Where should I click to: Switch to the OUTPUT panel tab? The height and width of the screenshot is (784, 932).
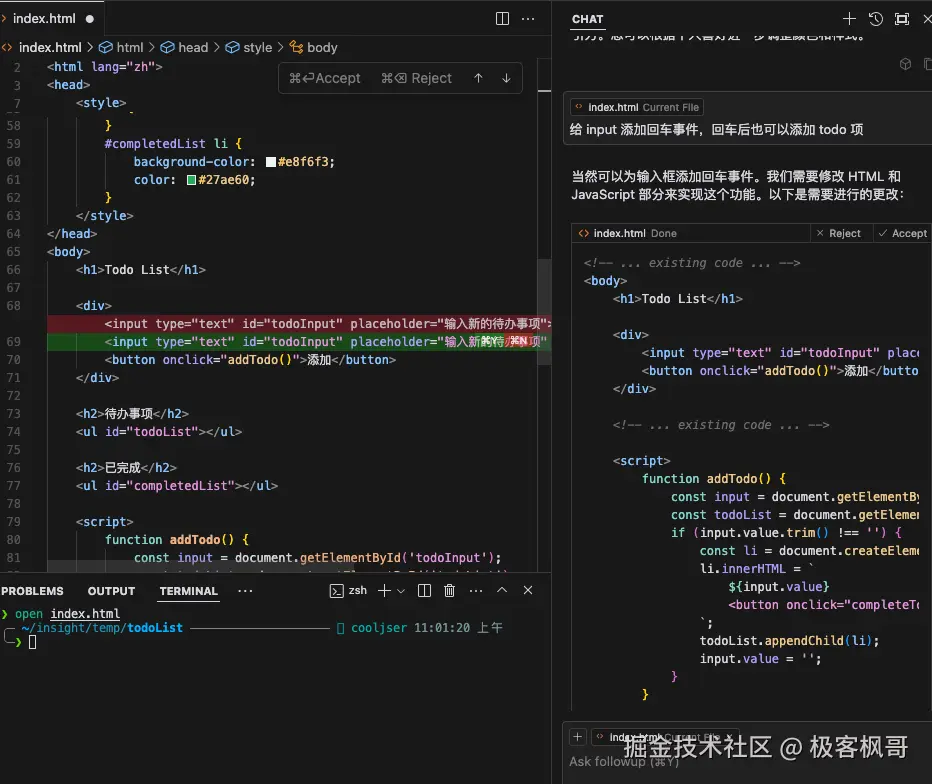[x=111, y=591]
